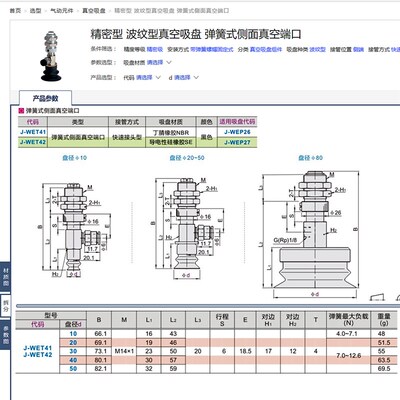Viewport: 400px width, 400px height.
Task: Select diameter 10 in the spec table
Action: click(73, 334)
